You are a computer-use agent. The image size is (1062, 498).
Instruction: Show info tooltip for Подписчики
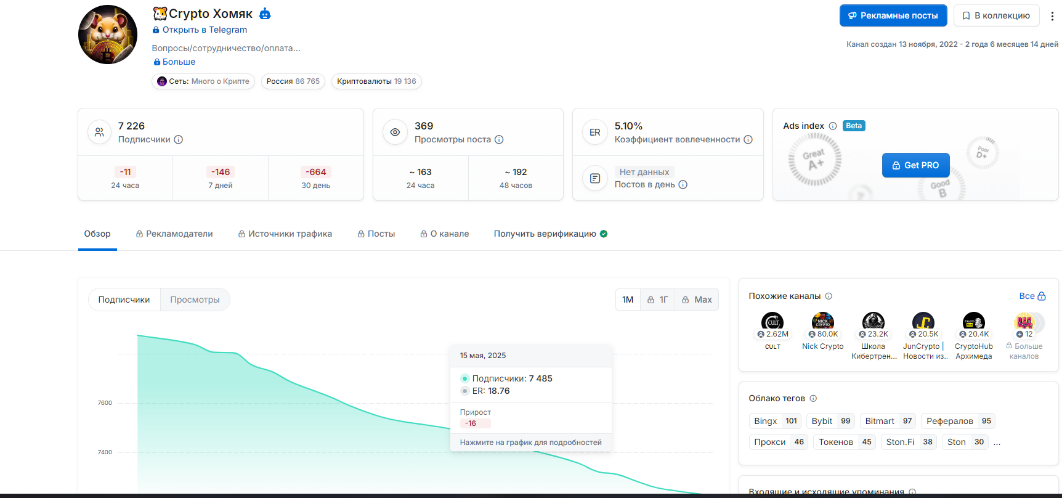point(179,140)
